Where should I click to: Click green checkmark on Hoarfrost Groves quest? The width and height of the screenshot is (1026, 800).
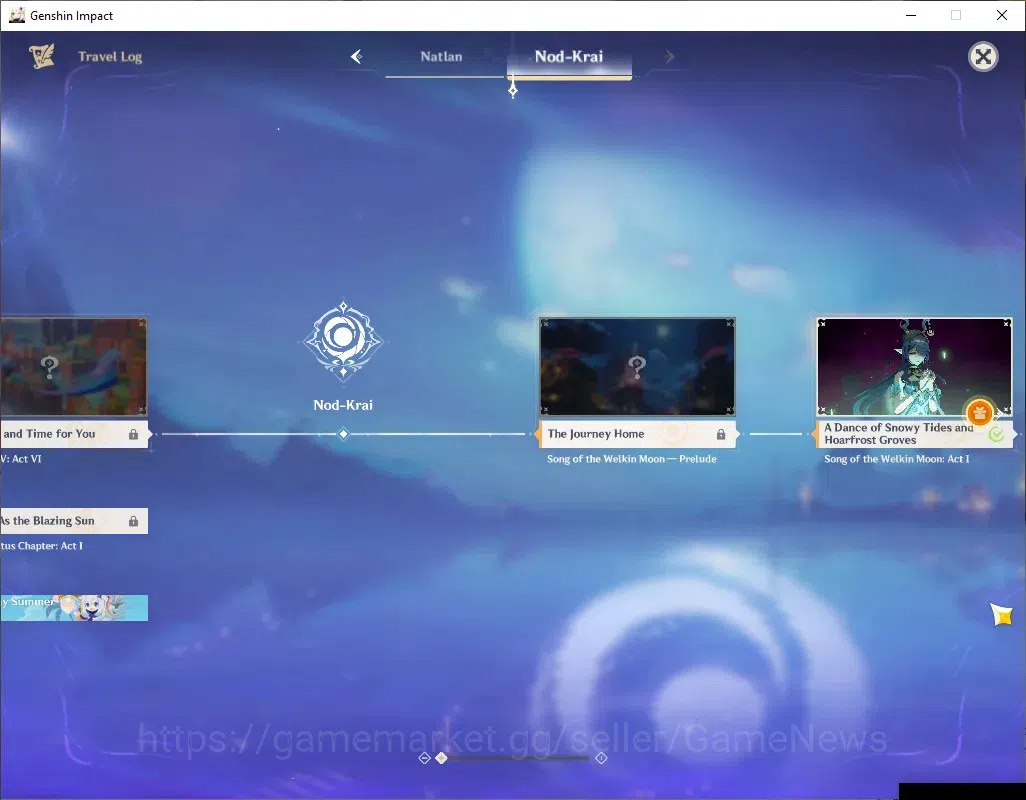996,434
